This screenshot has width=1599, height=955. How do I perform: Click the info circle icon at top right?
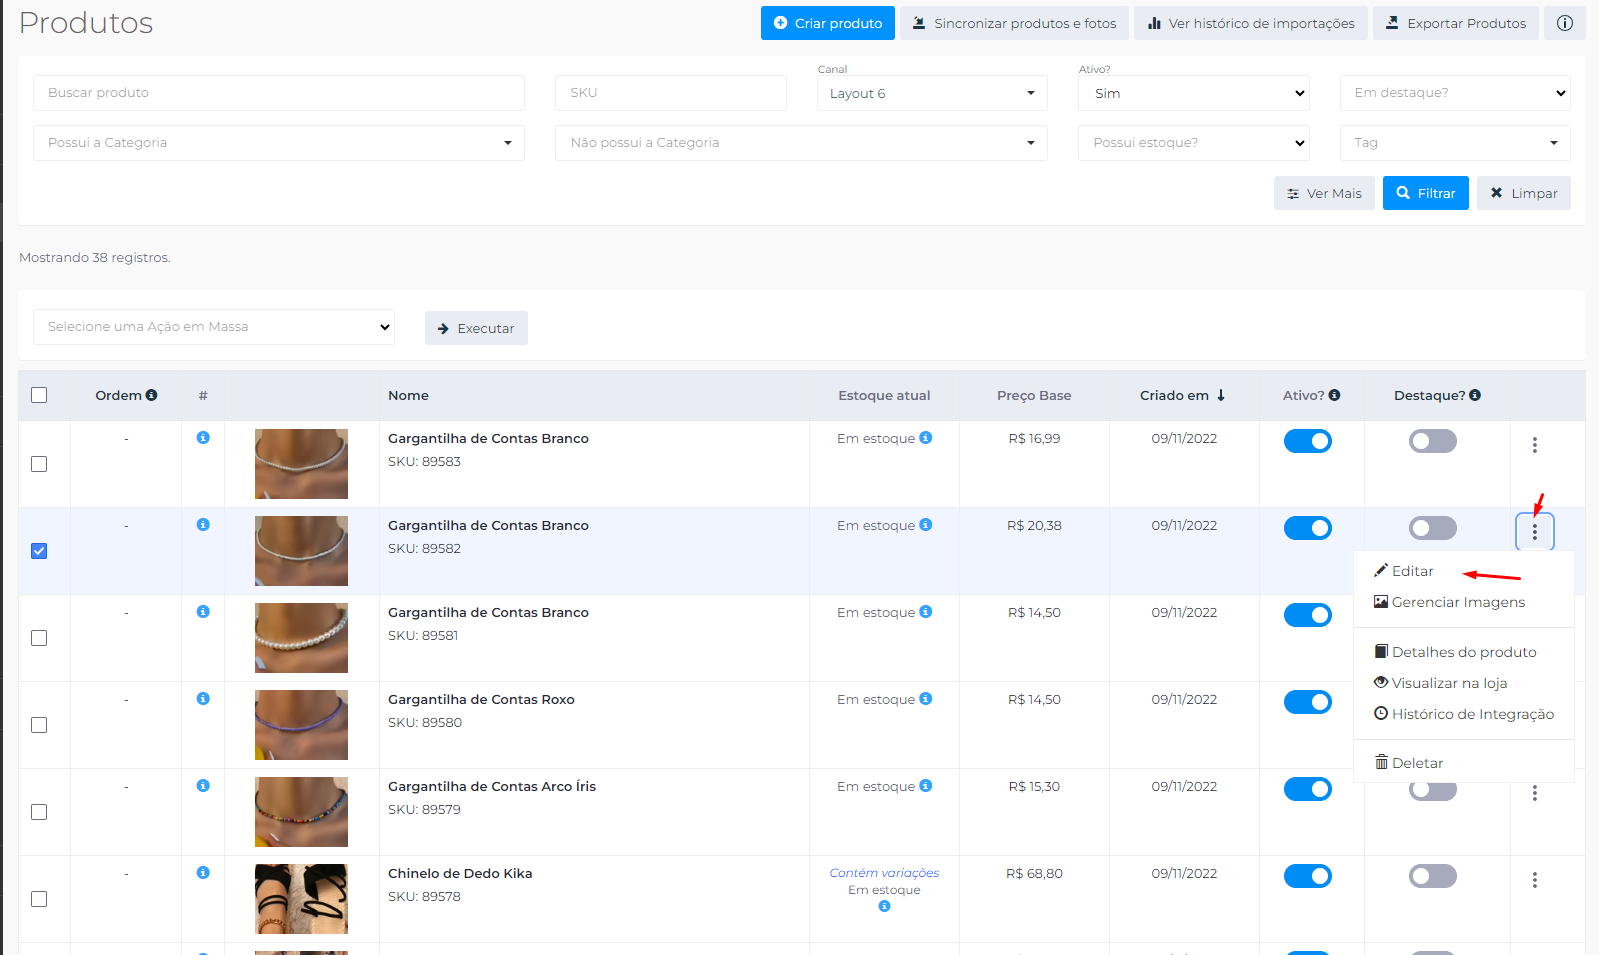point(1565,23)
